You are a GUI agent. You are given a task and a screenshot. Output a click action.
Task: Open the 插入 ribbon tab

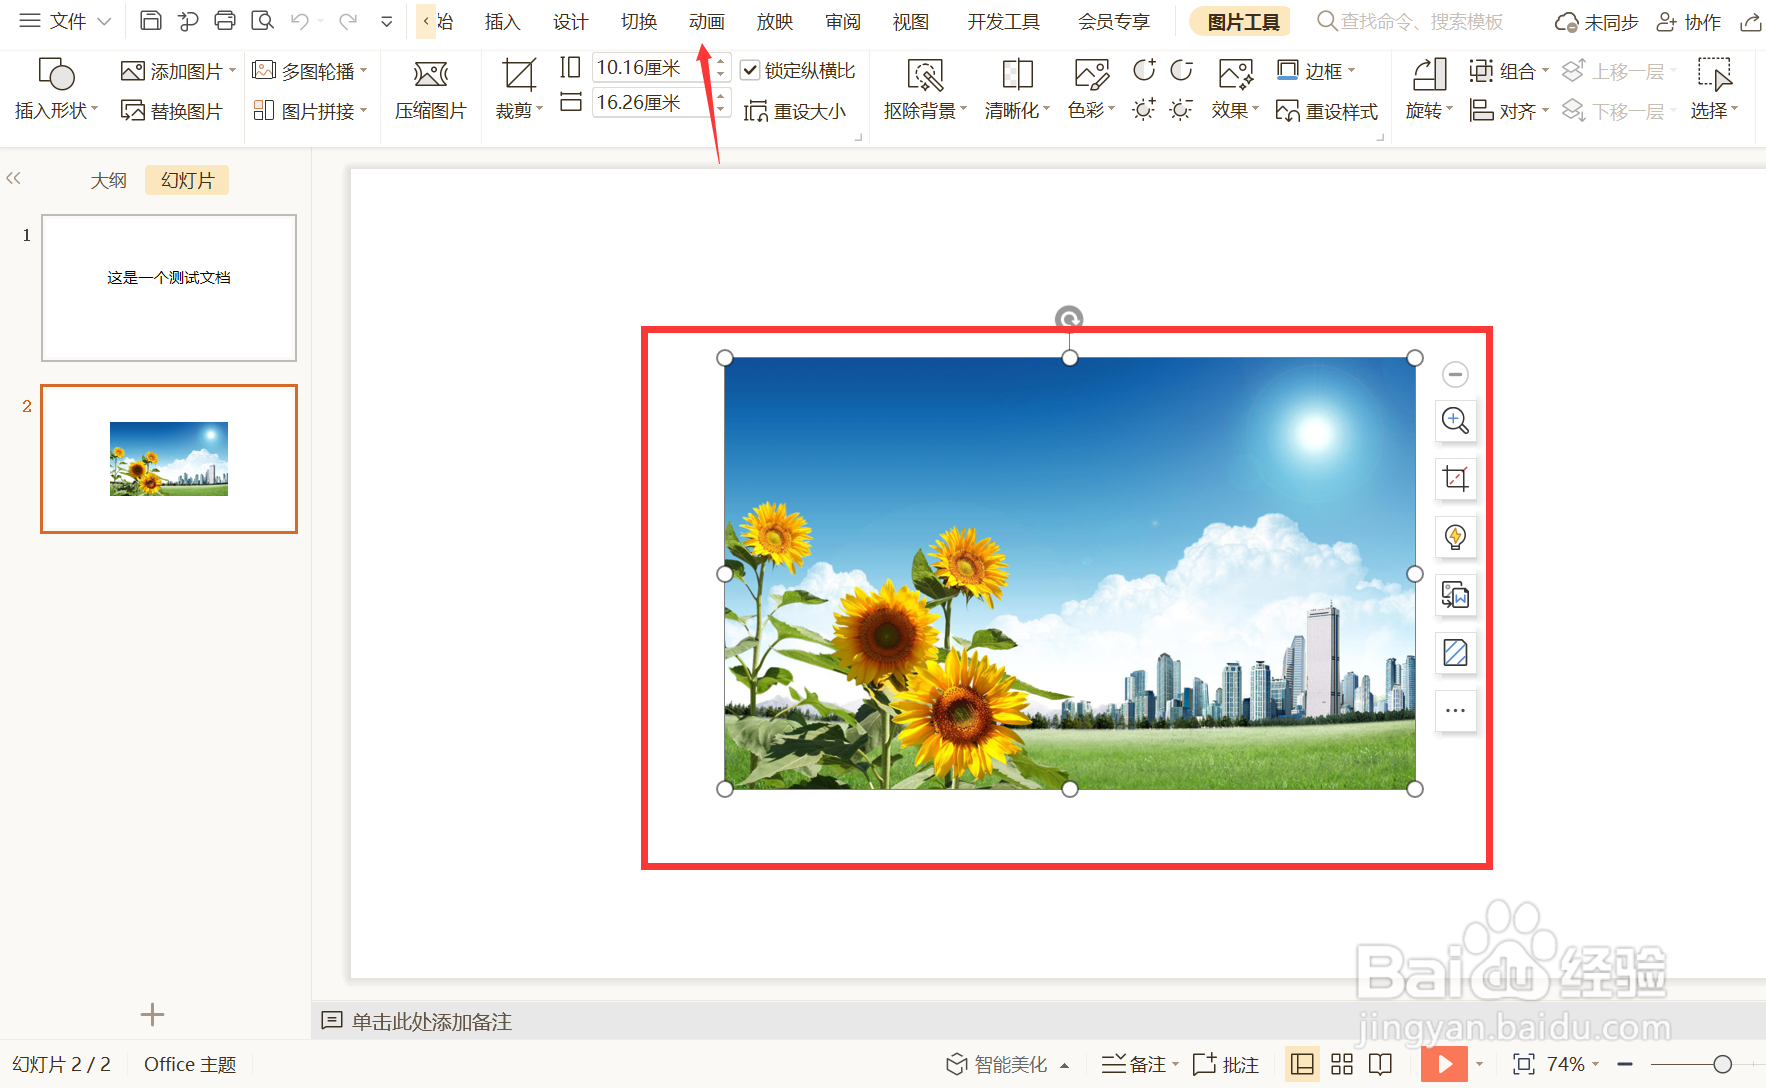tap(502, 21)
